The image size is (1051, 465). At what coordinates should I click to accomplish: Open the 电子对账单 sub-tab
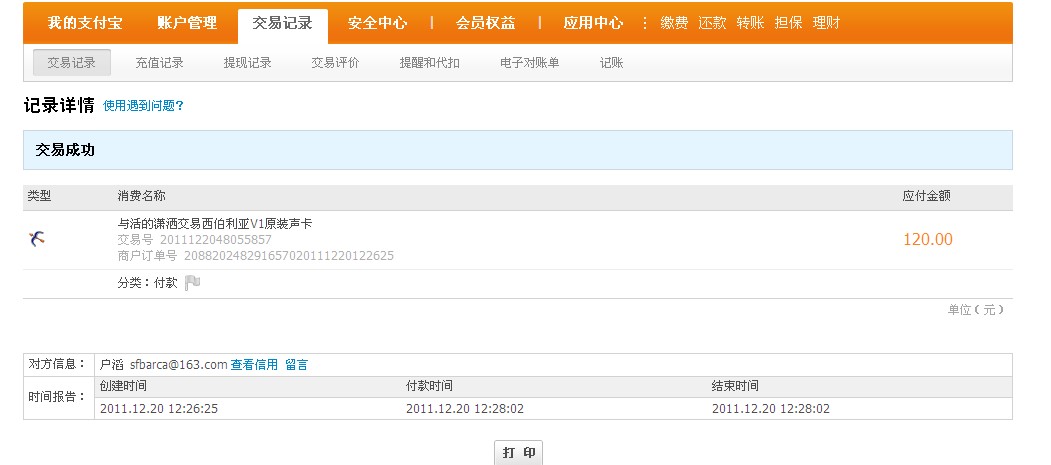coord(529,63)
